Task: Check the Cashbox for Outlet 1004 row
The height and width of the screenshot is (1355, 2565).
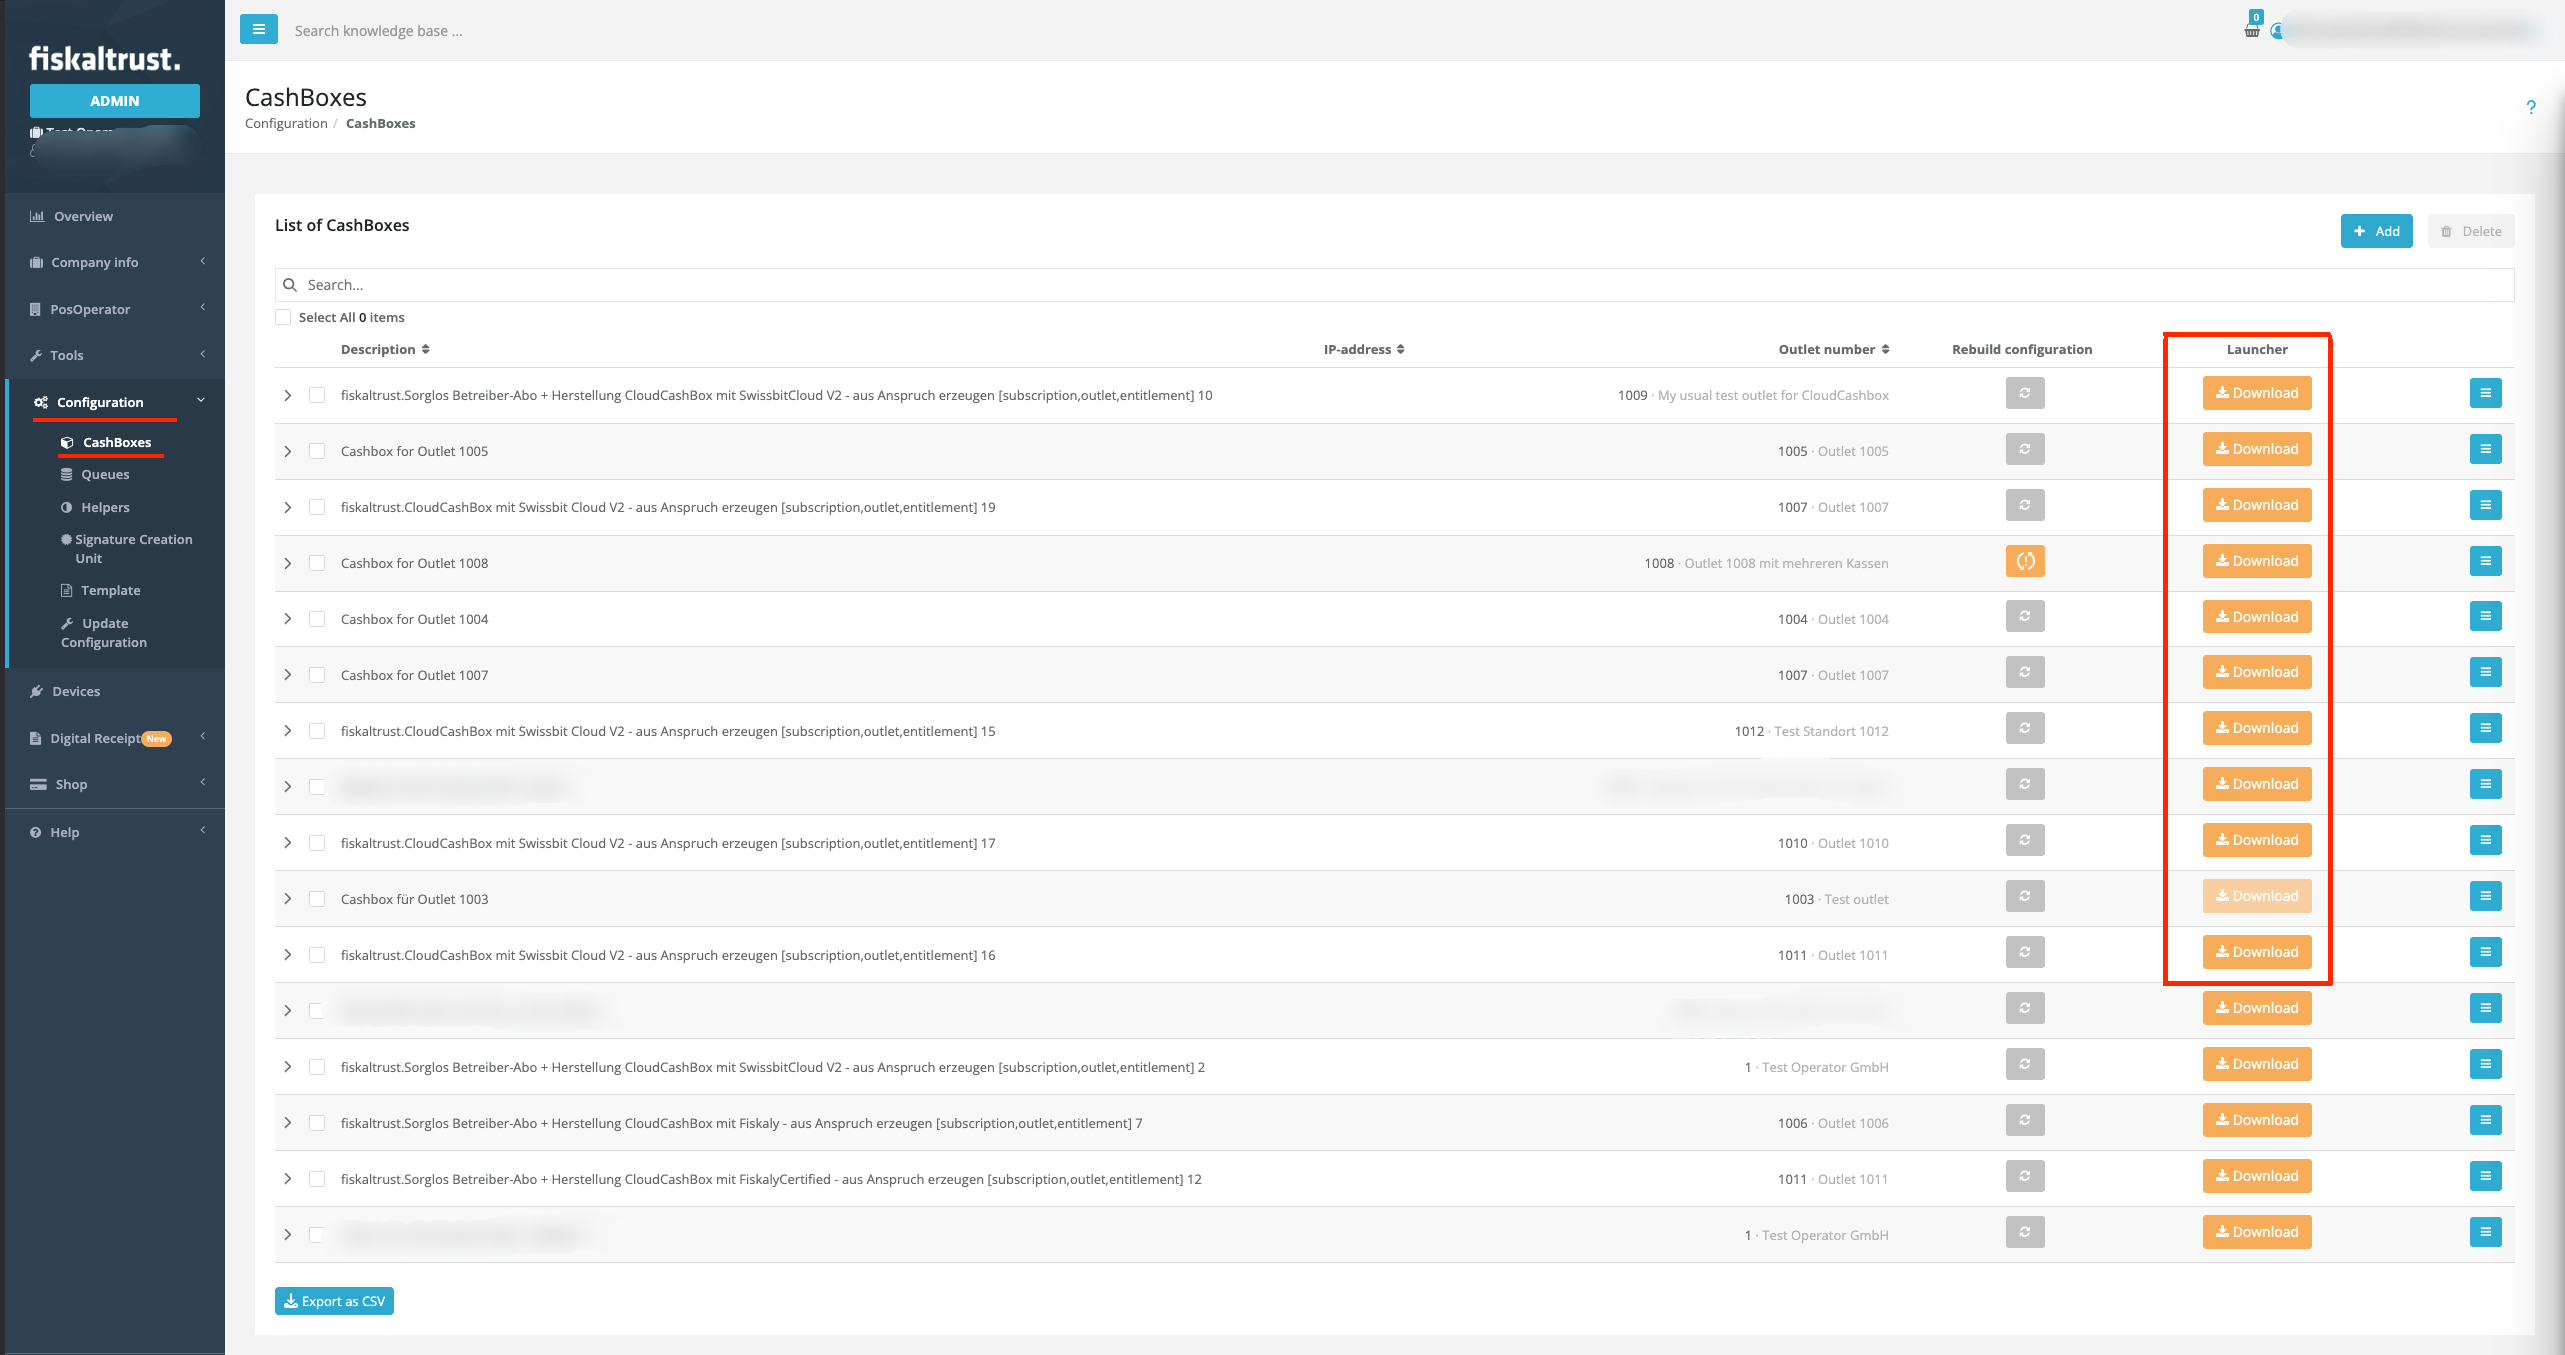Action: click(317, 619)
